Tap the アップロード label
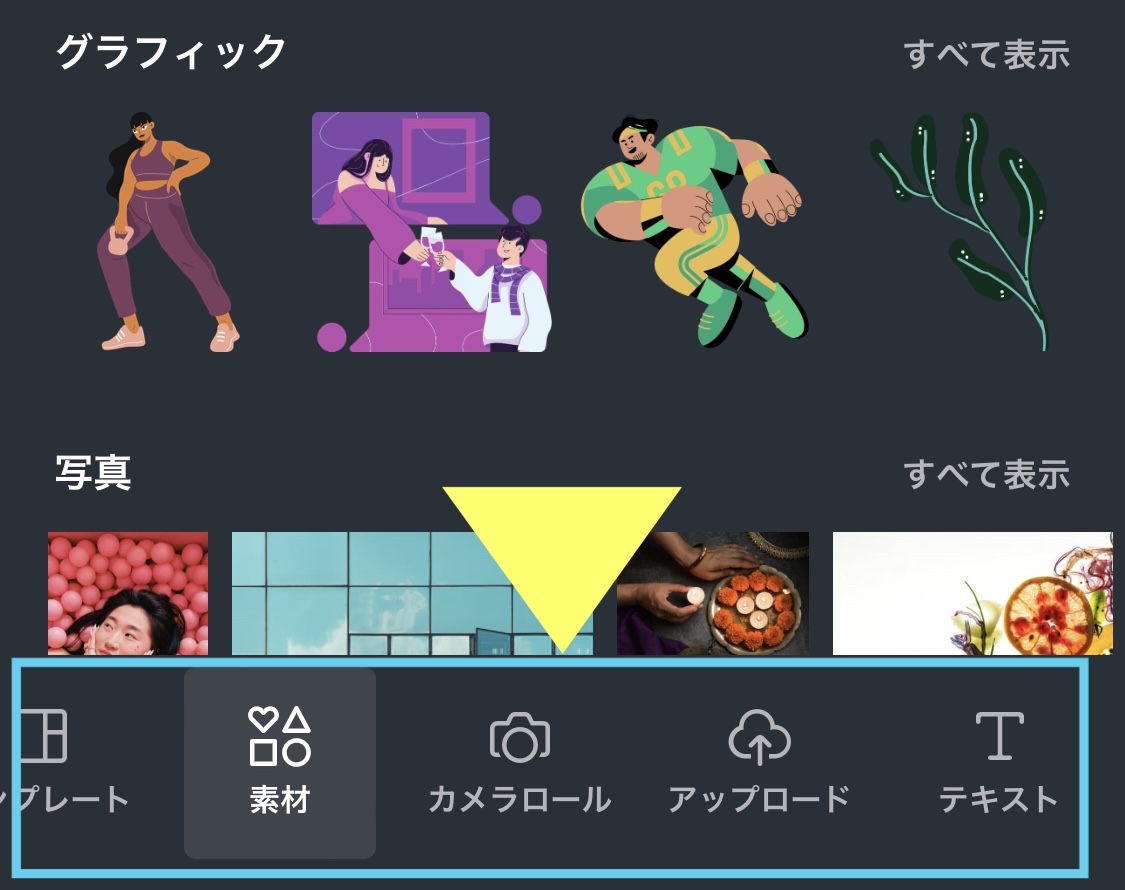This screenshot has width=1125, height=890. pos(759,800)
